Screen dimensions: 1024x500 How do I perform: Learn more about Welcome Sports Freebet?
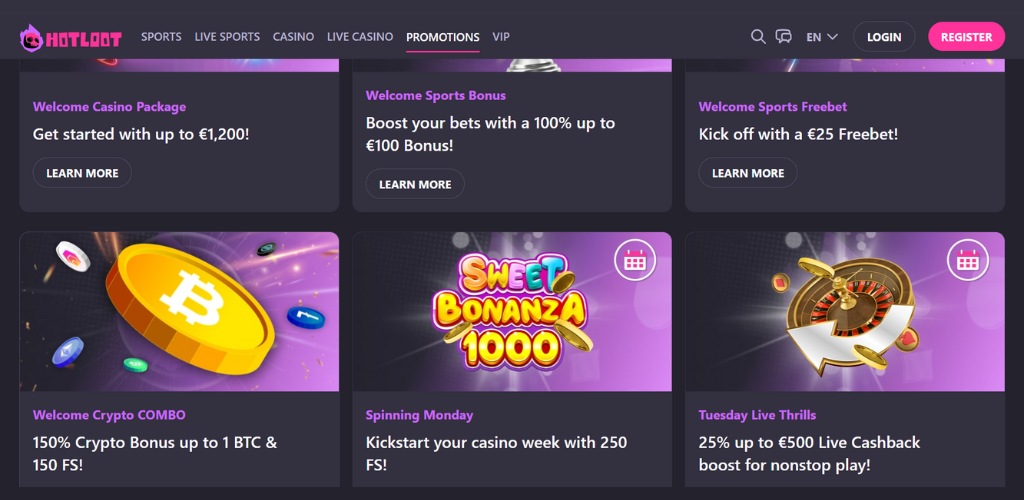tap(748, 173)
